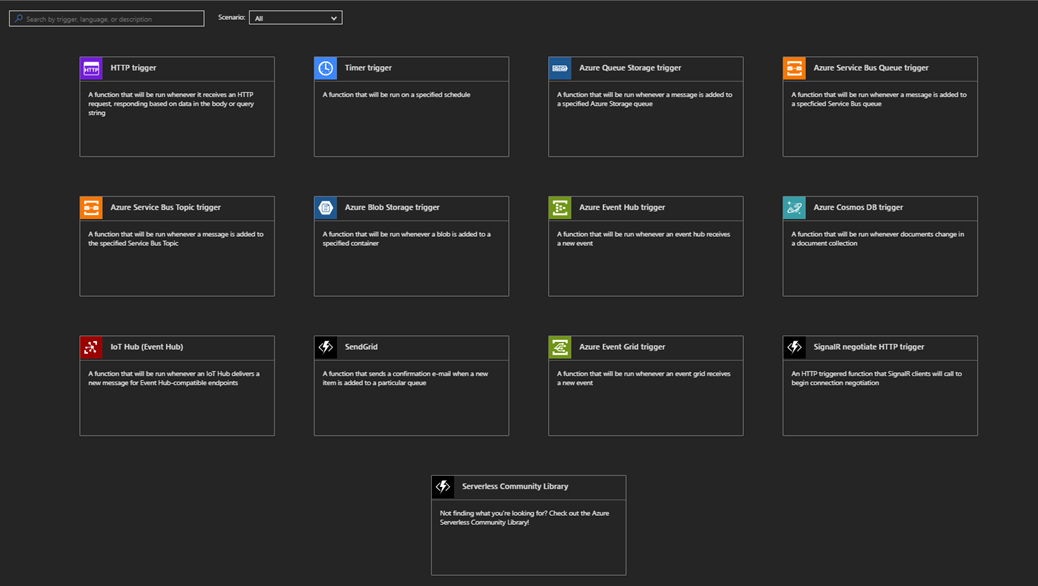Click the HTTP trigger description text

pos(171,104)
